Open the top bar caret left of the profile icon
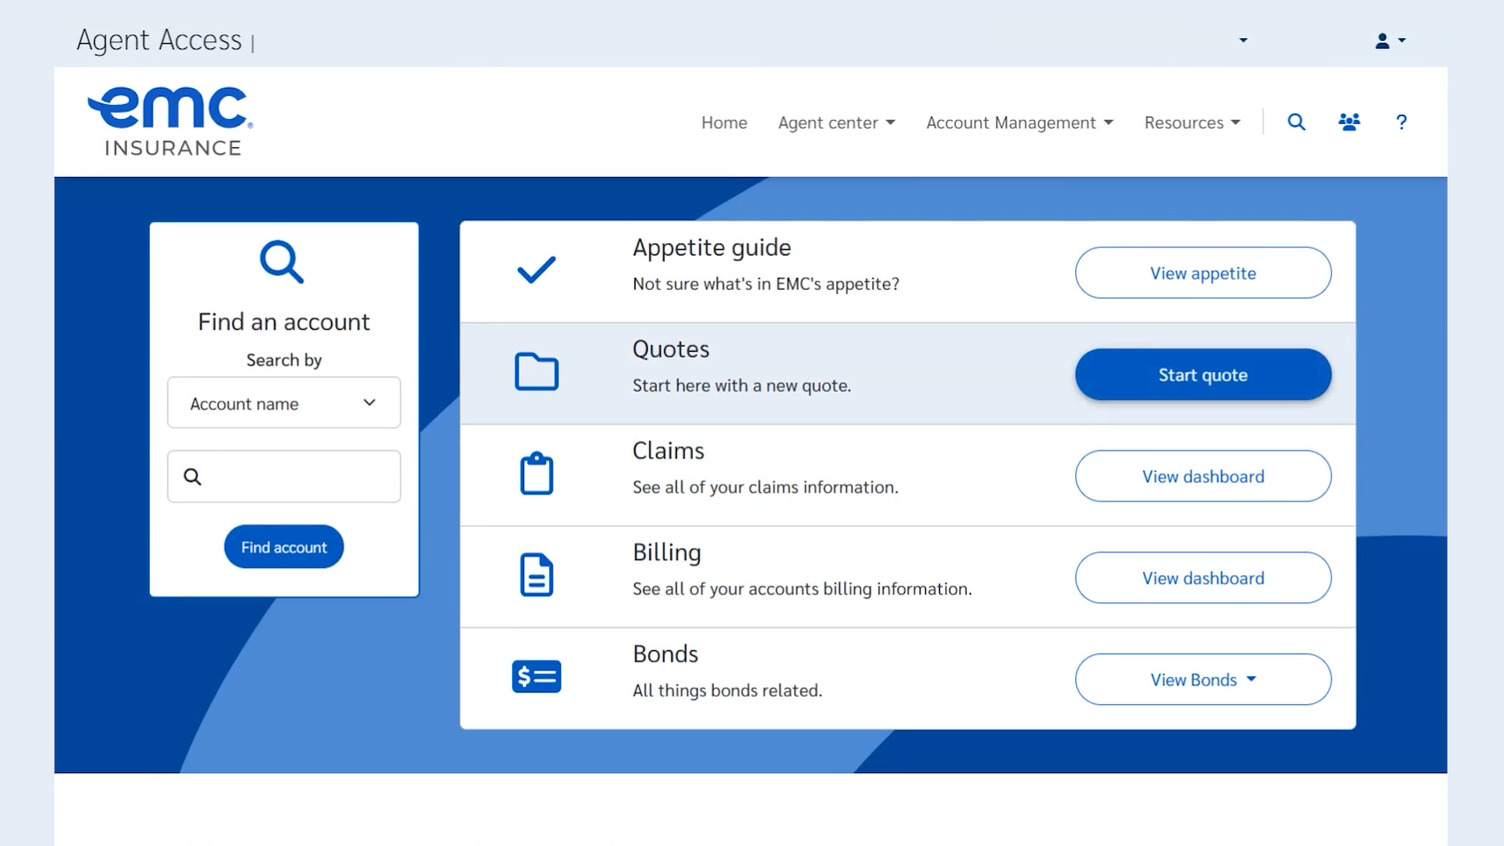1504x846 pixels. click(x=1243, y=41)
